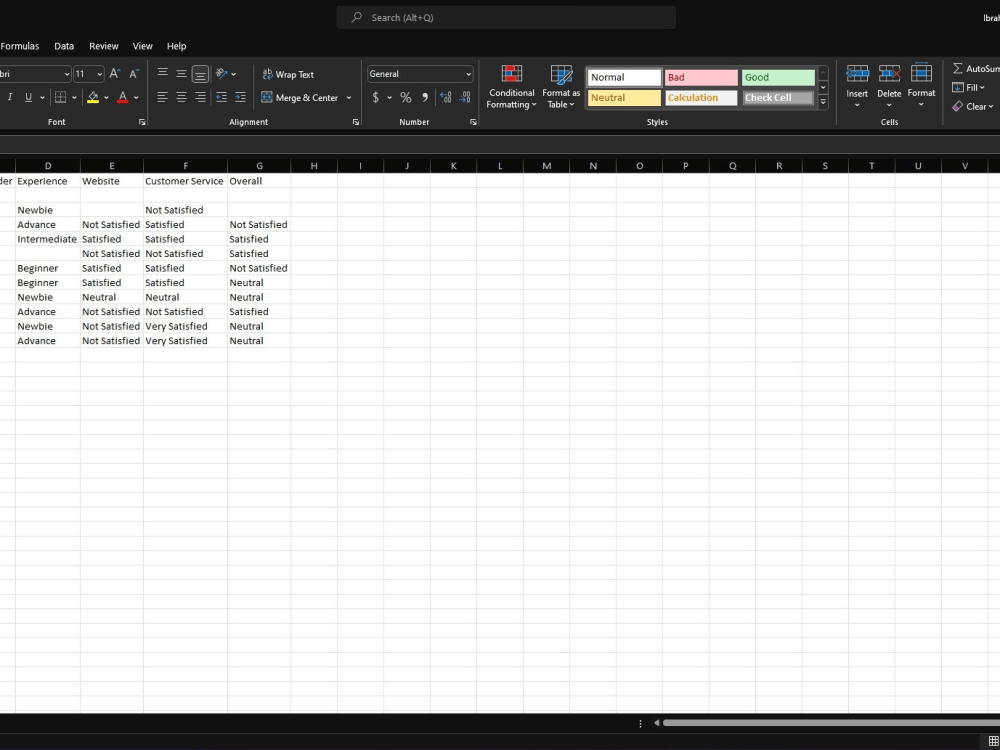This screenshot has width=1000, height=750.
Task: Middle align cell contents
Action: click(181, 74)
